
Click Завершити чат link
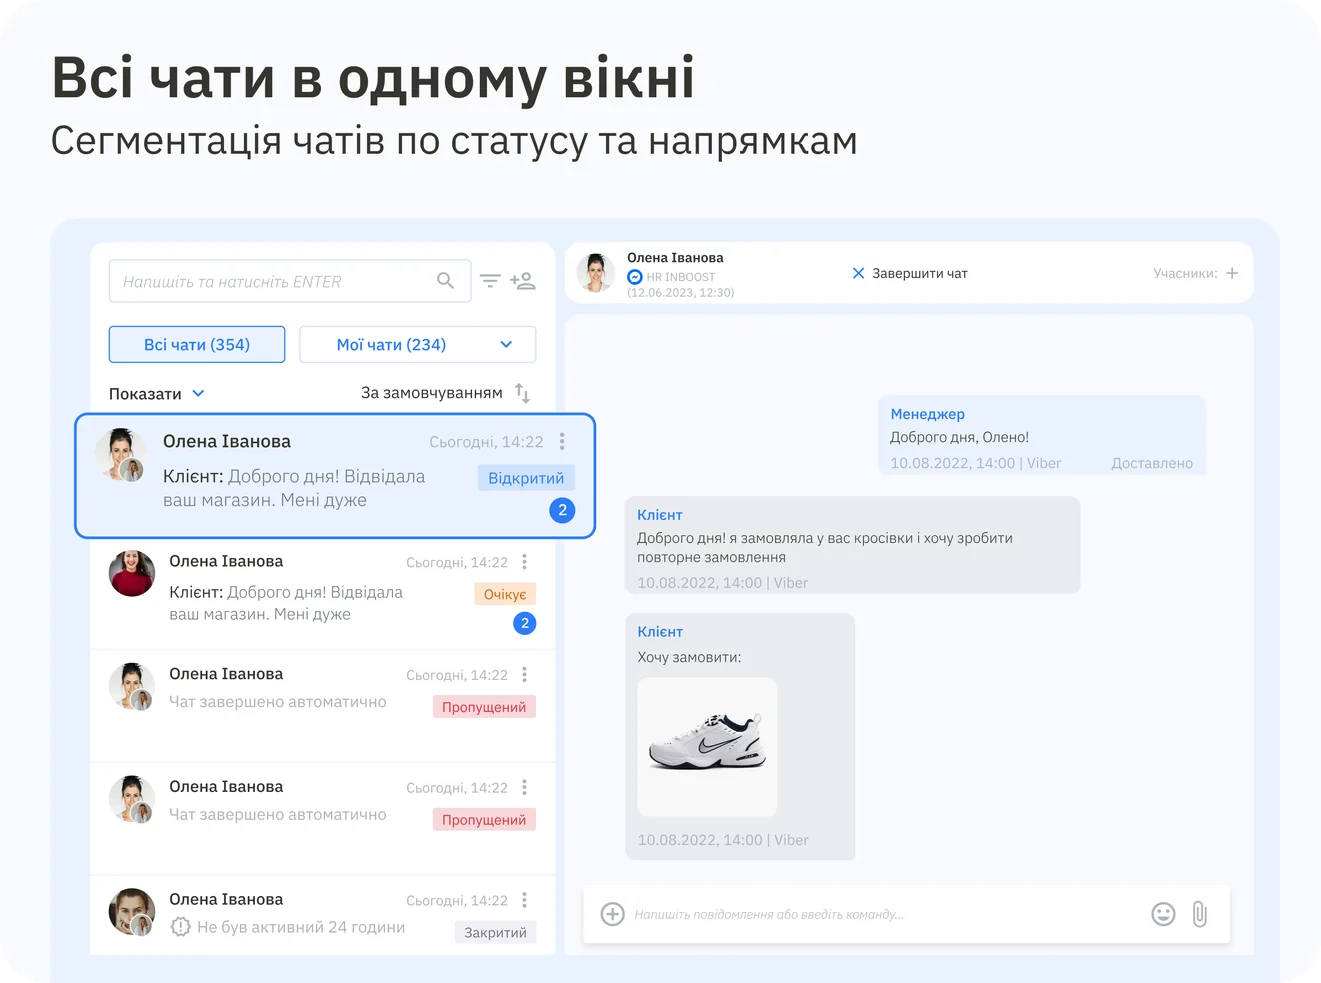point(920,273)
